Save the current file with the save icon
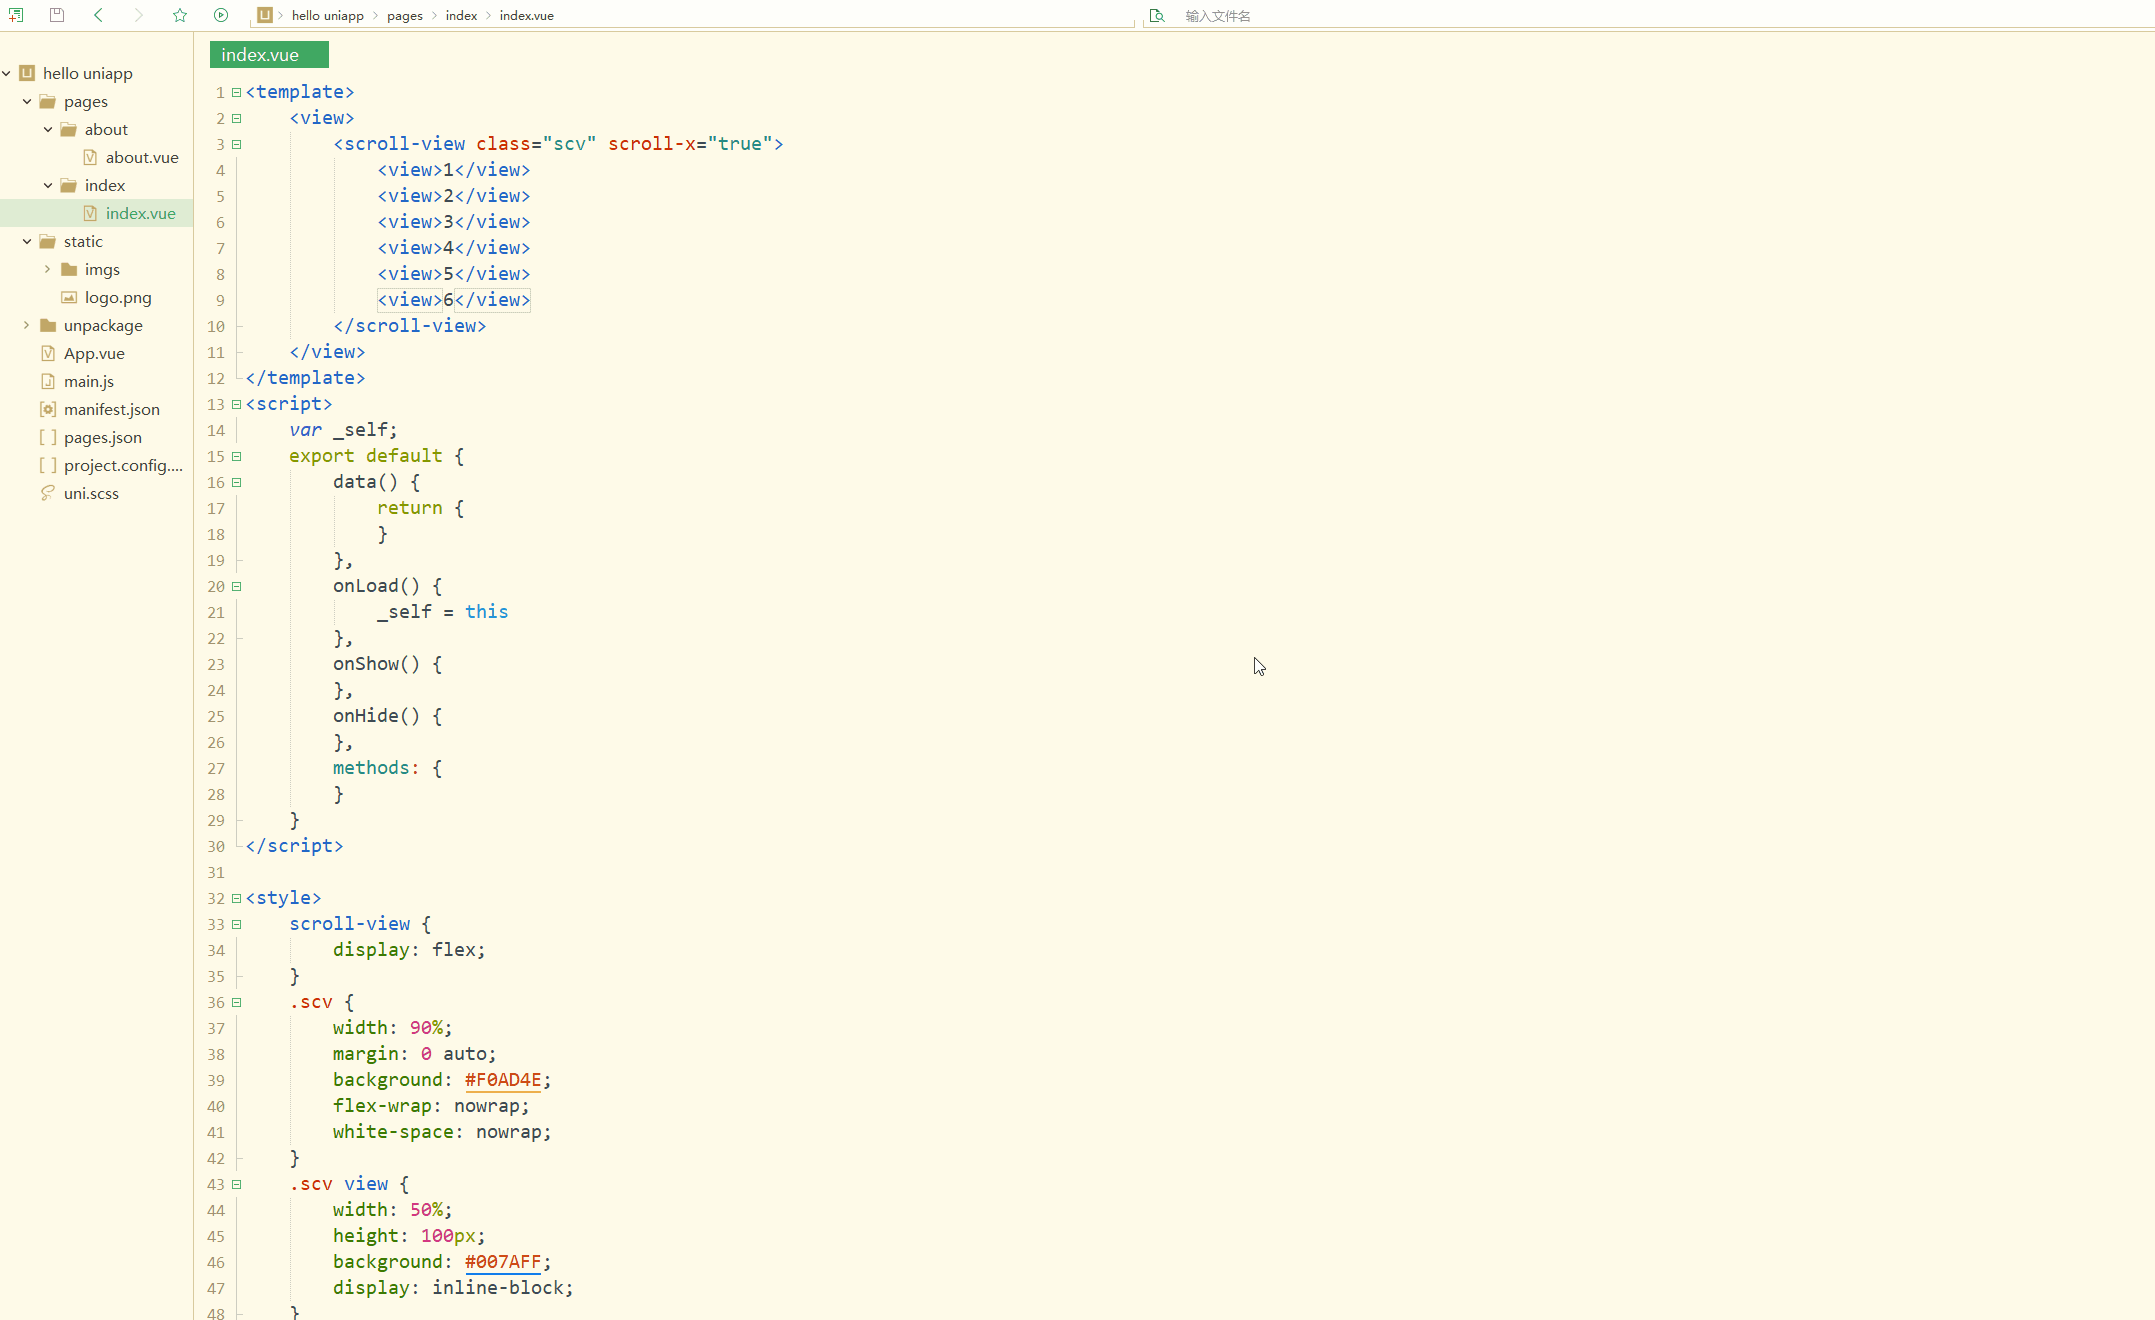This screenshot has height=1320, width=2155. (56, 15)
